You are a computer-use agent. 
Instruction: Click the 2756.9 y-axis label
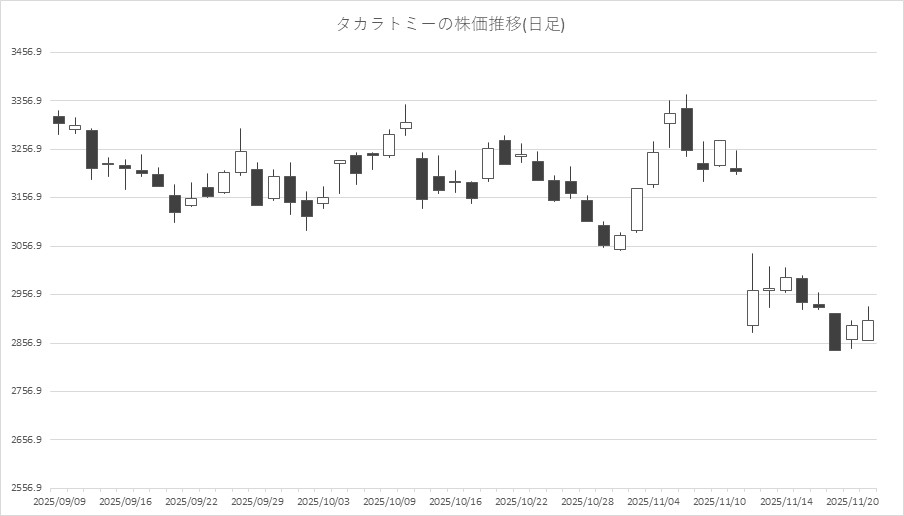[26, 392]
